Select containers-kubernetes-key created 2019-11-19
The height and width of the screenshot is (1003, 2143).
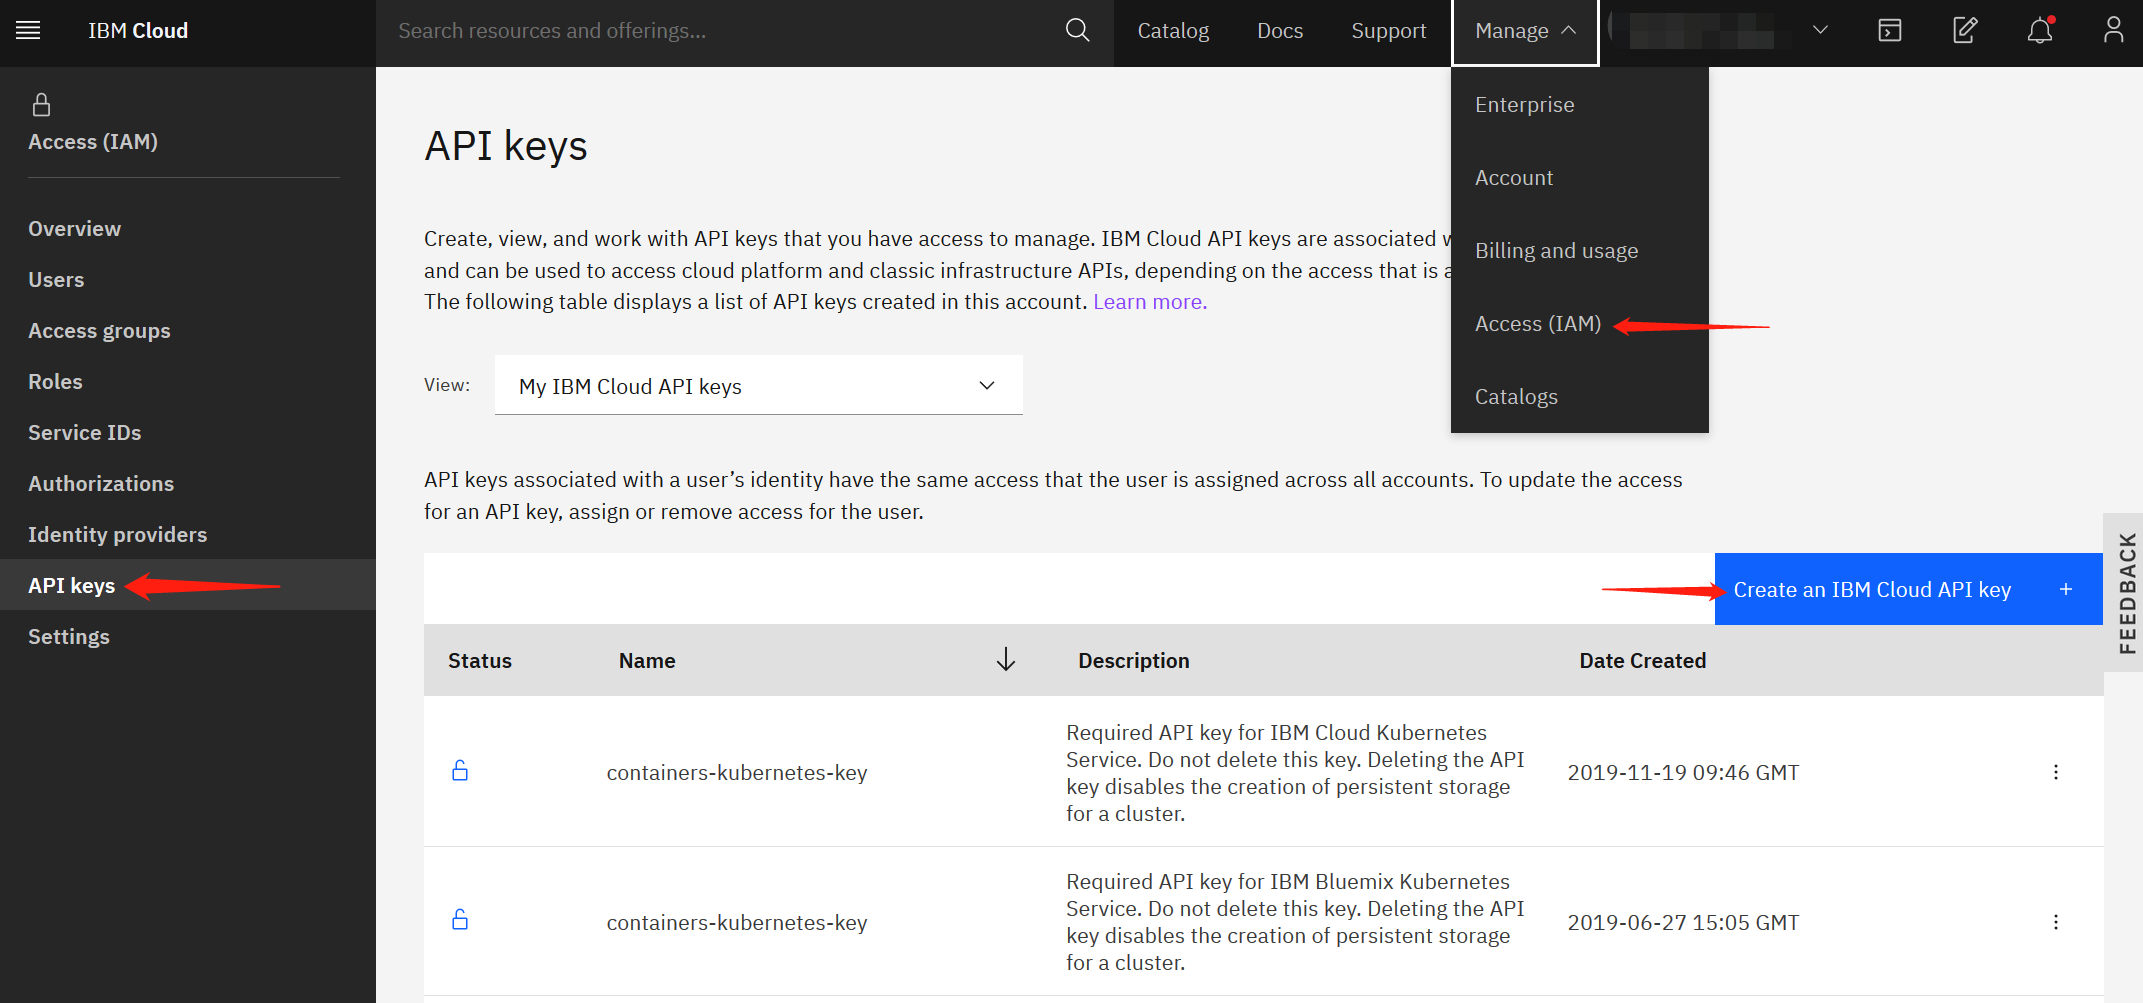[x=737, y=773]
